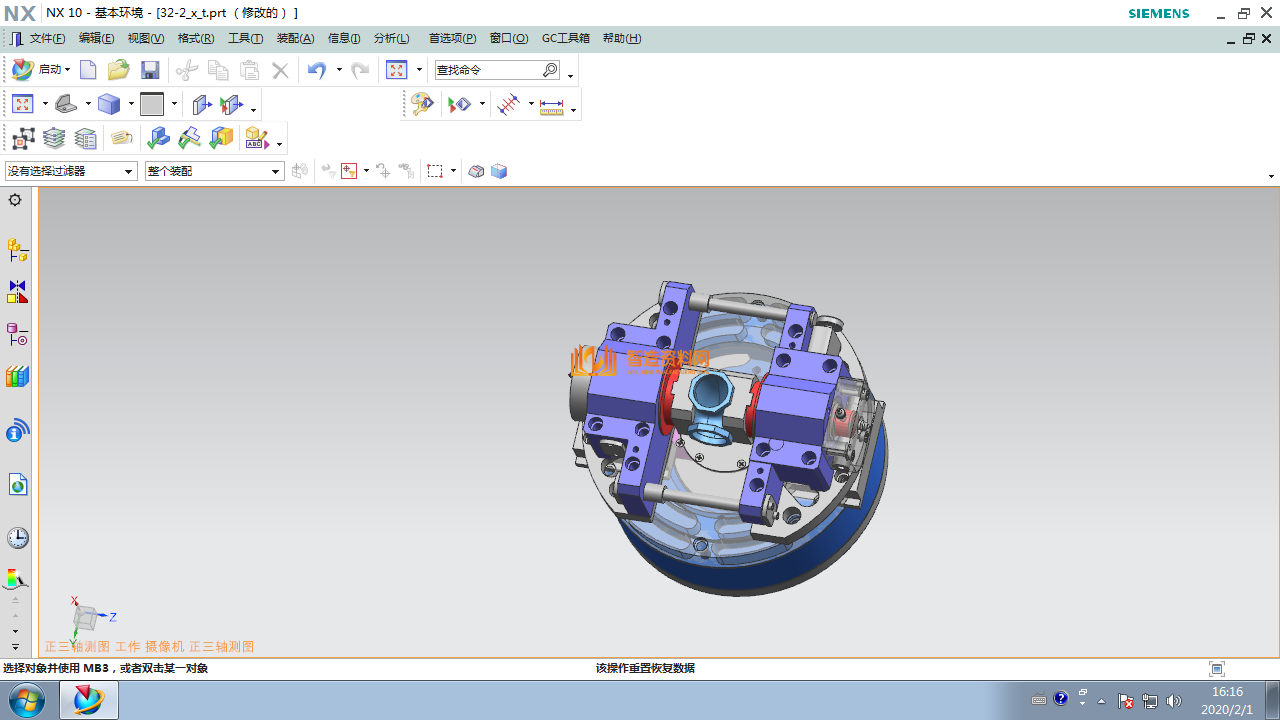Open the Reuse Library books icon

pos(17,377)
